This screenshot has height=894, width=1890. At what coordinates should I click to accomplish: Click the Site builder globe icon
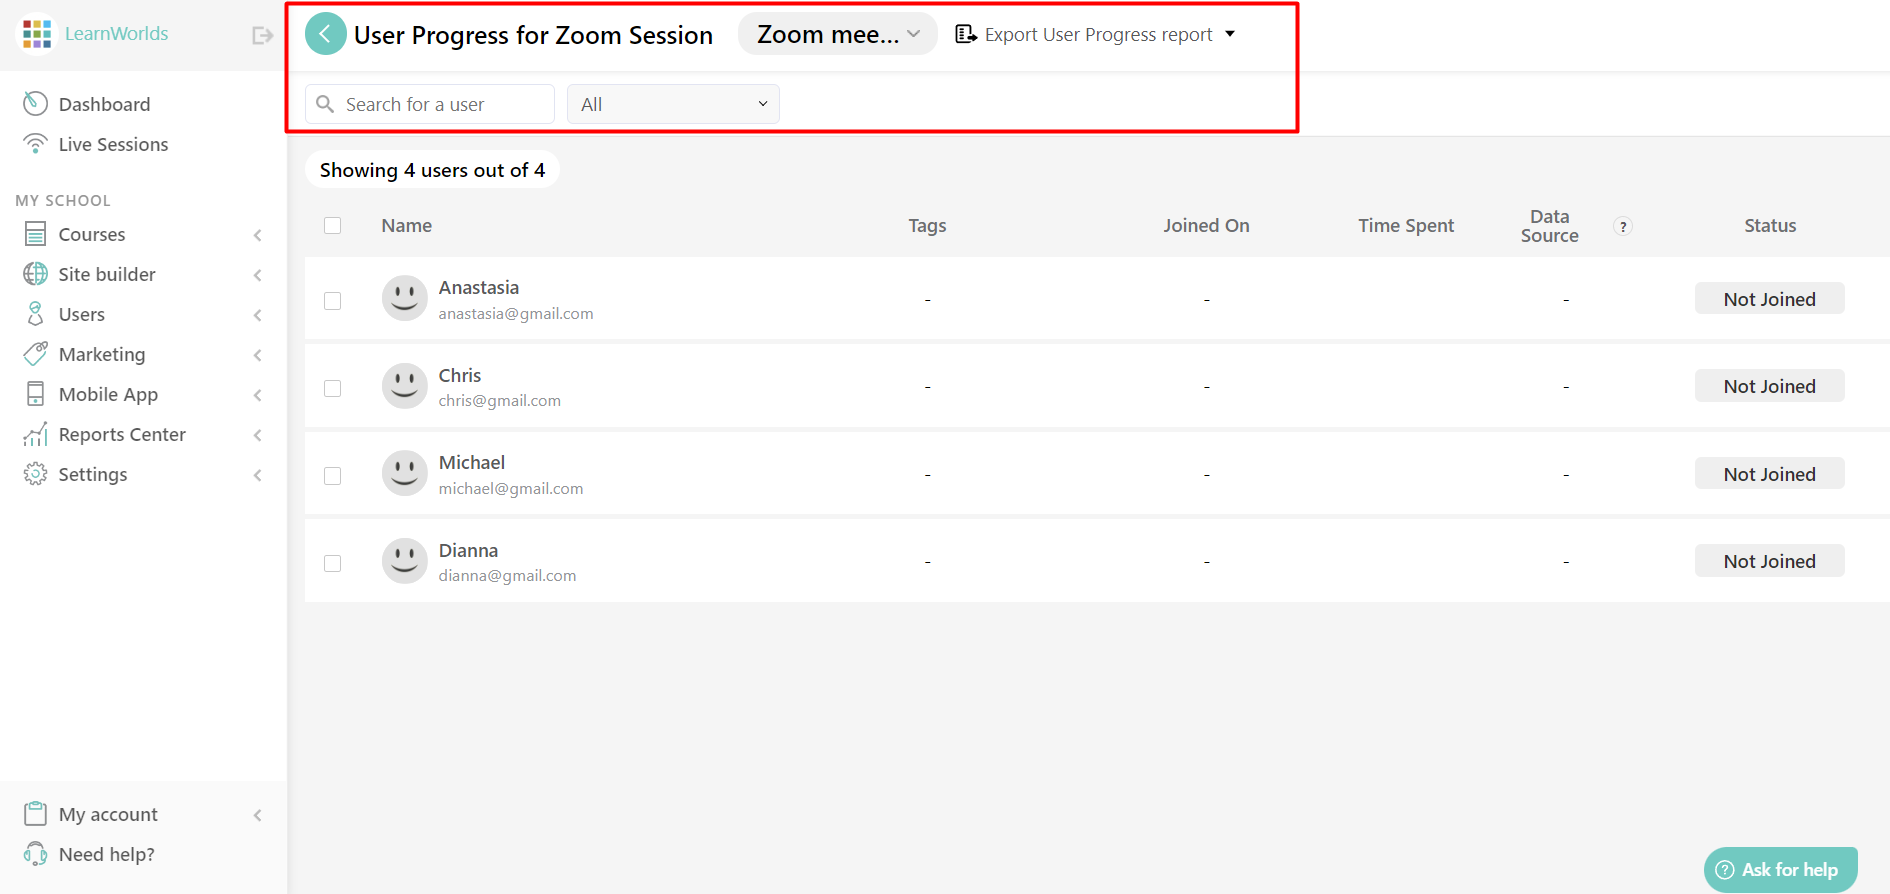[35, 274]
